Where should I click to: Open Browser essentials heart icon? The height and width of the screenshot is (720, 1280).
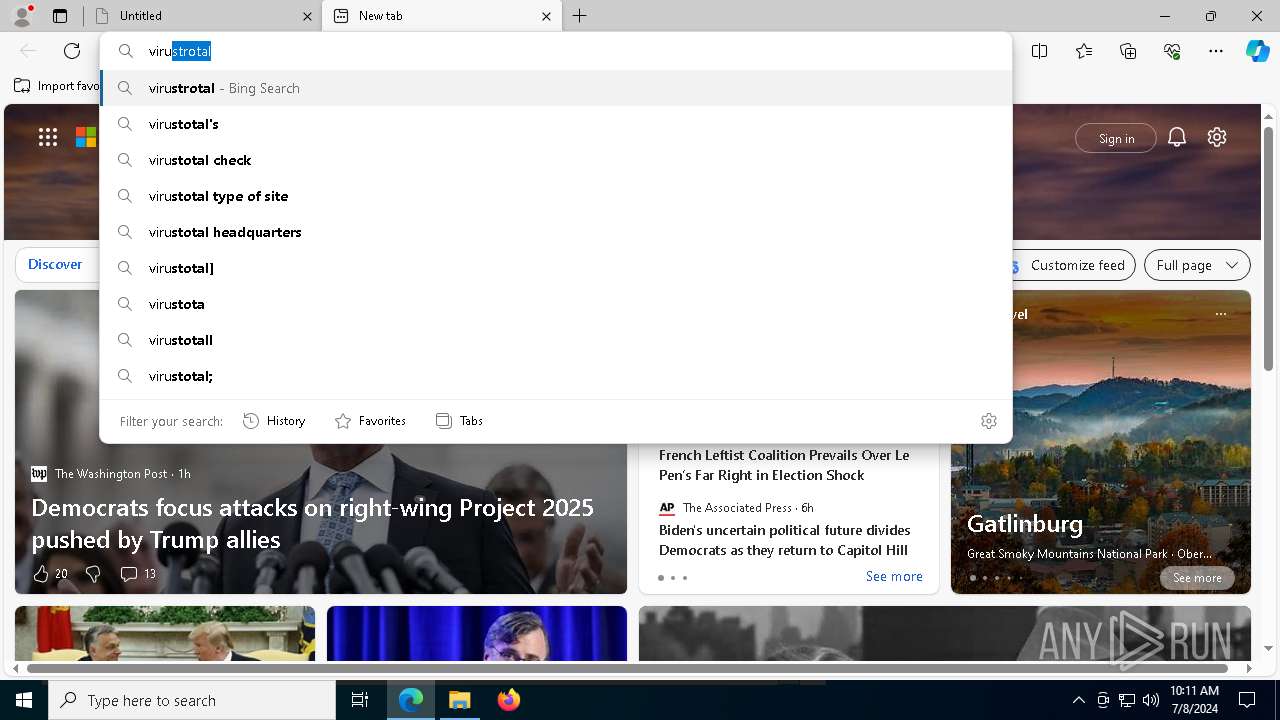(x=1172, y=51)
